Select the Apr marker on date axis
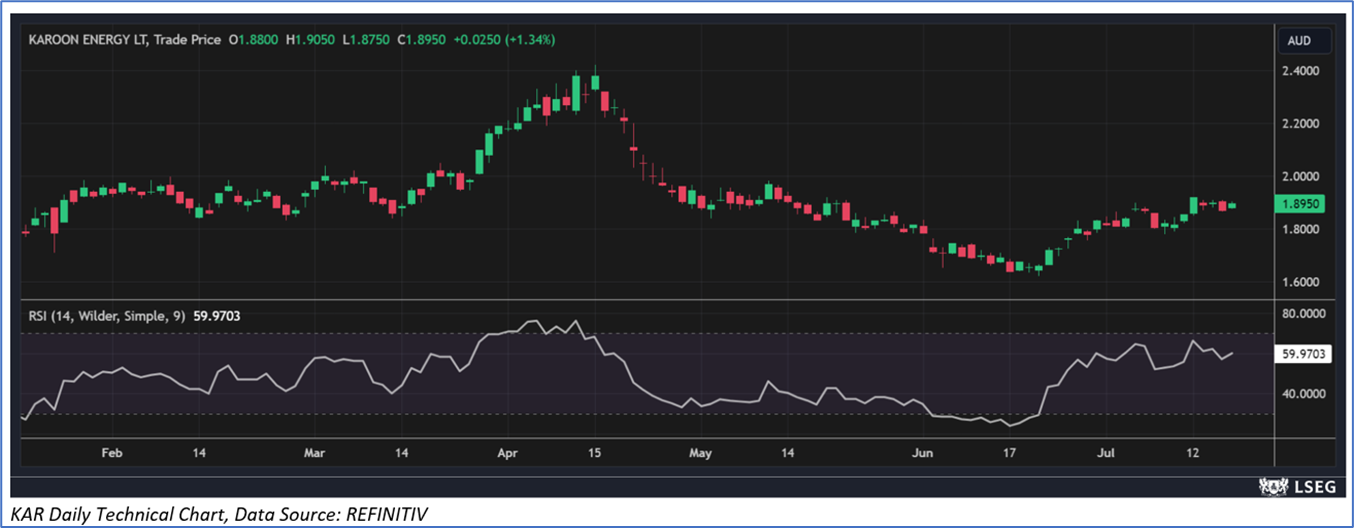 506,453
